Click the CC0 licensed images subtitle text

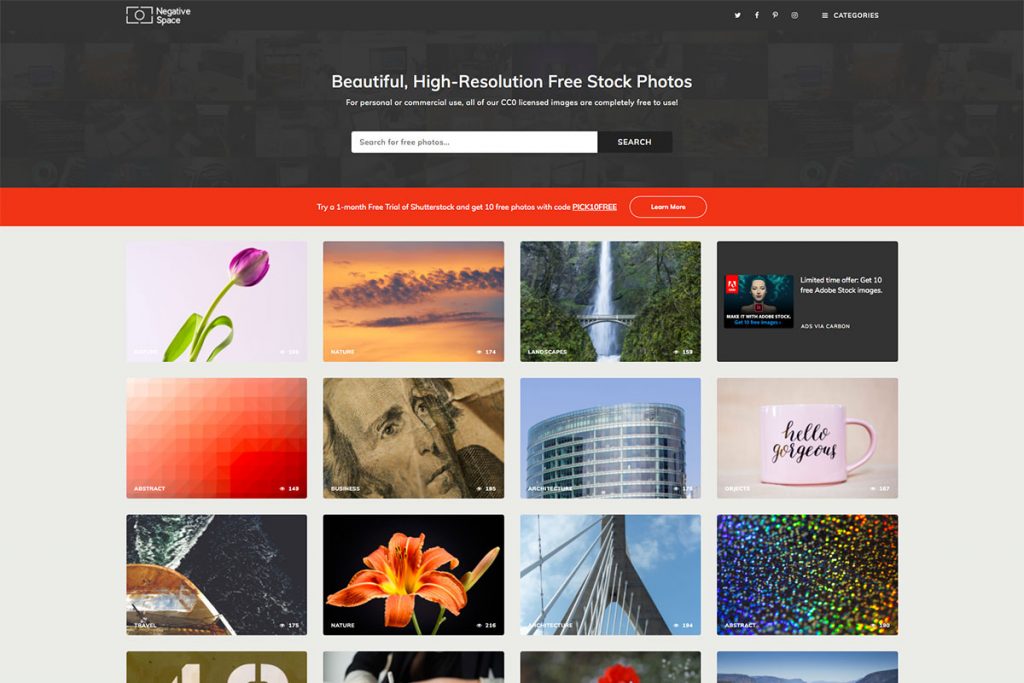(511, 103)
